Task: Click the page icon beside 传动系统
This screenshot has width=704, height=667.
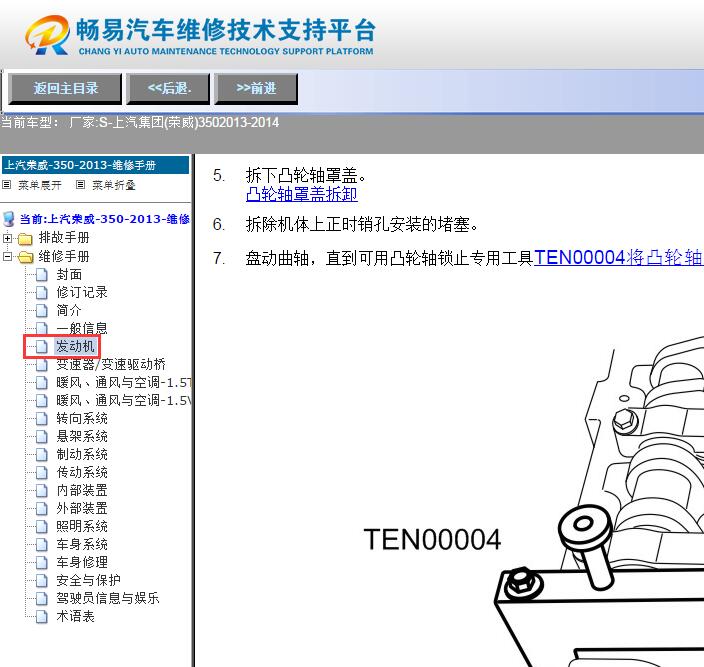Action: [x=41, y=473]
